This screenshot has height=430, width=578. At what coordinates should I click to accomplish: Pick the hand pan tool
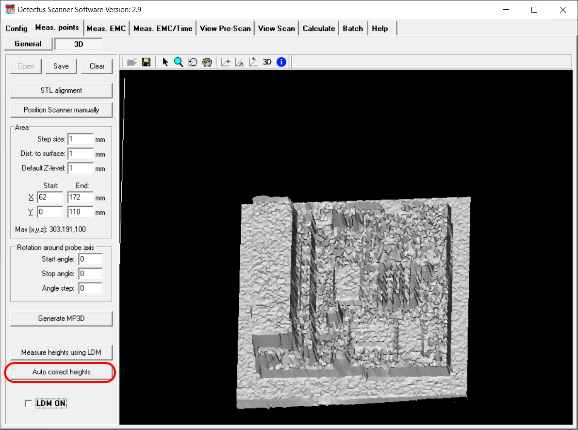(x=207, y=62)
